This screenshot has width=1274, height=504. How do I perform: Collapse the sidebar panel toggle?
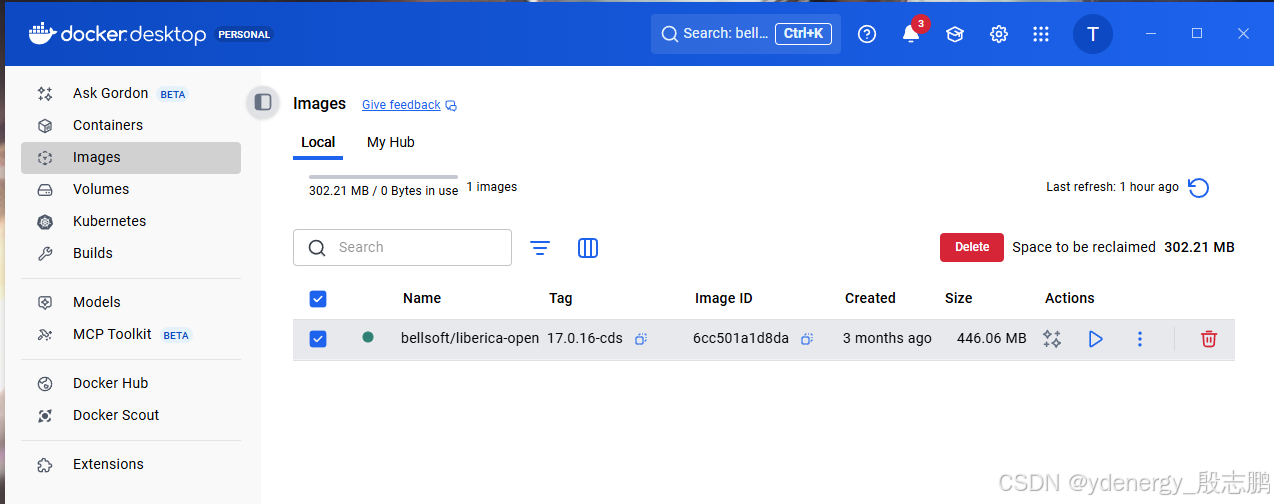[263, 102]
